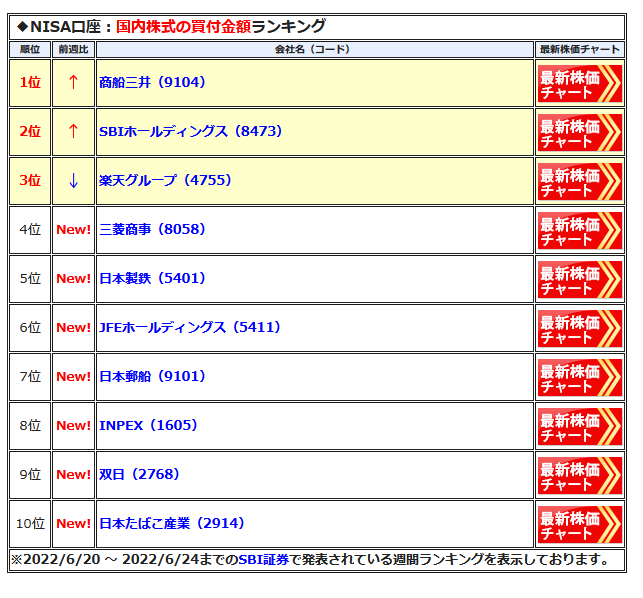
Task: Open the JFEホールディングス (5411) link
Action: coord(190,328)
